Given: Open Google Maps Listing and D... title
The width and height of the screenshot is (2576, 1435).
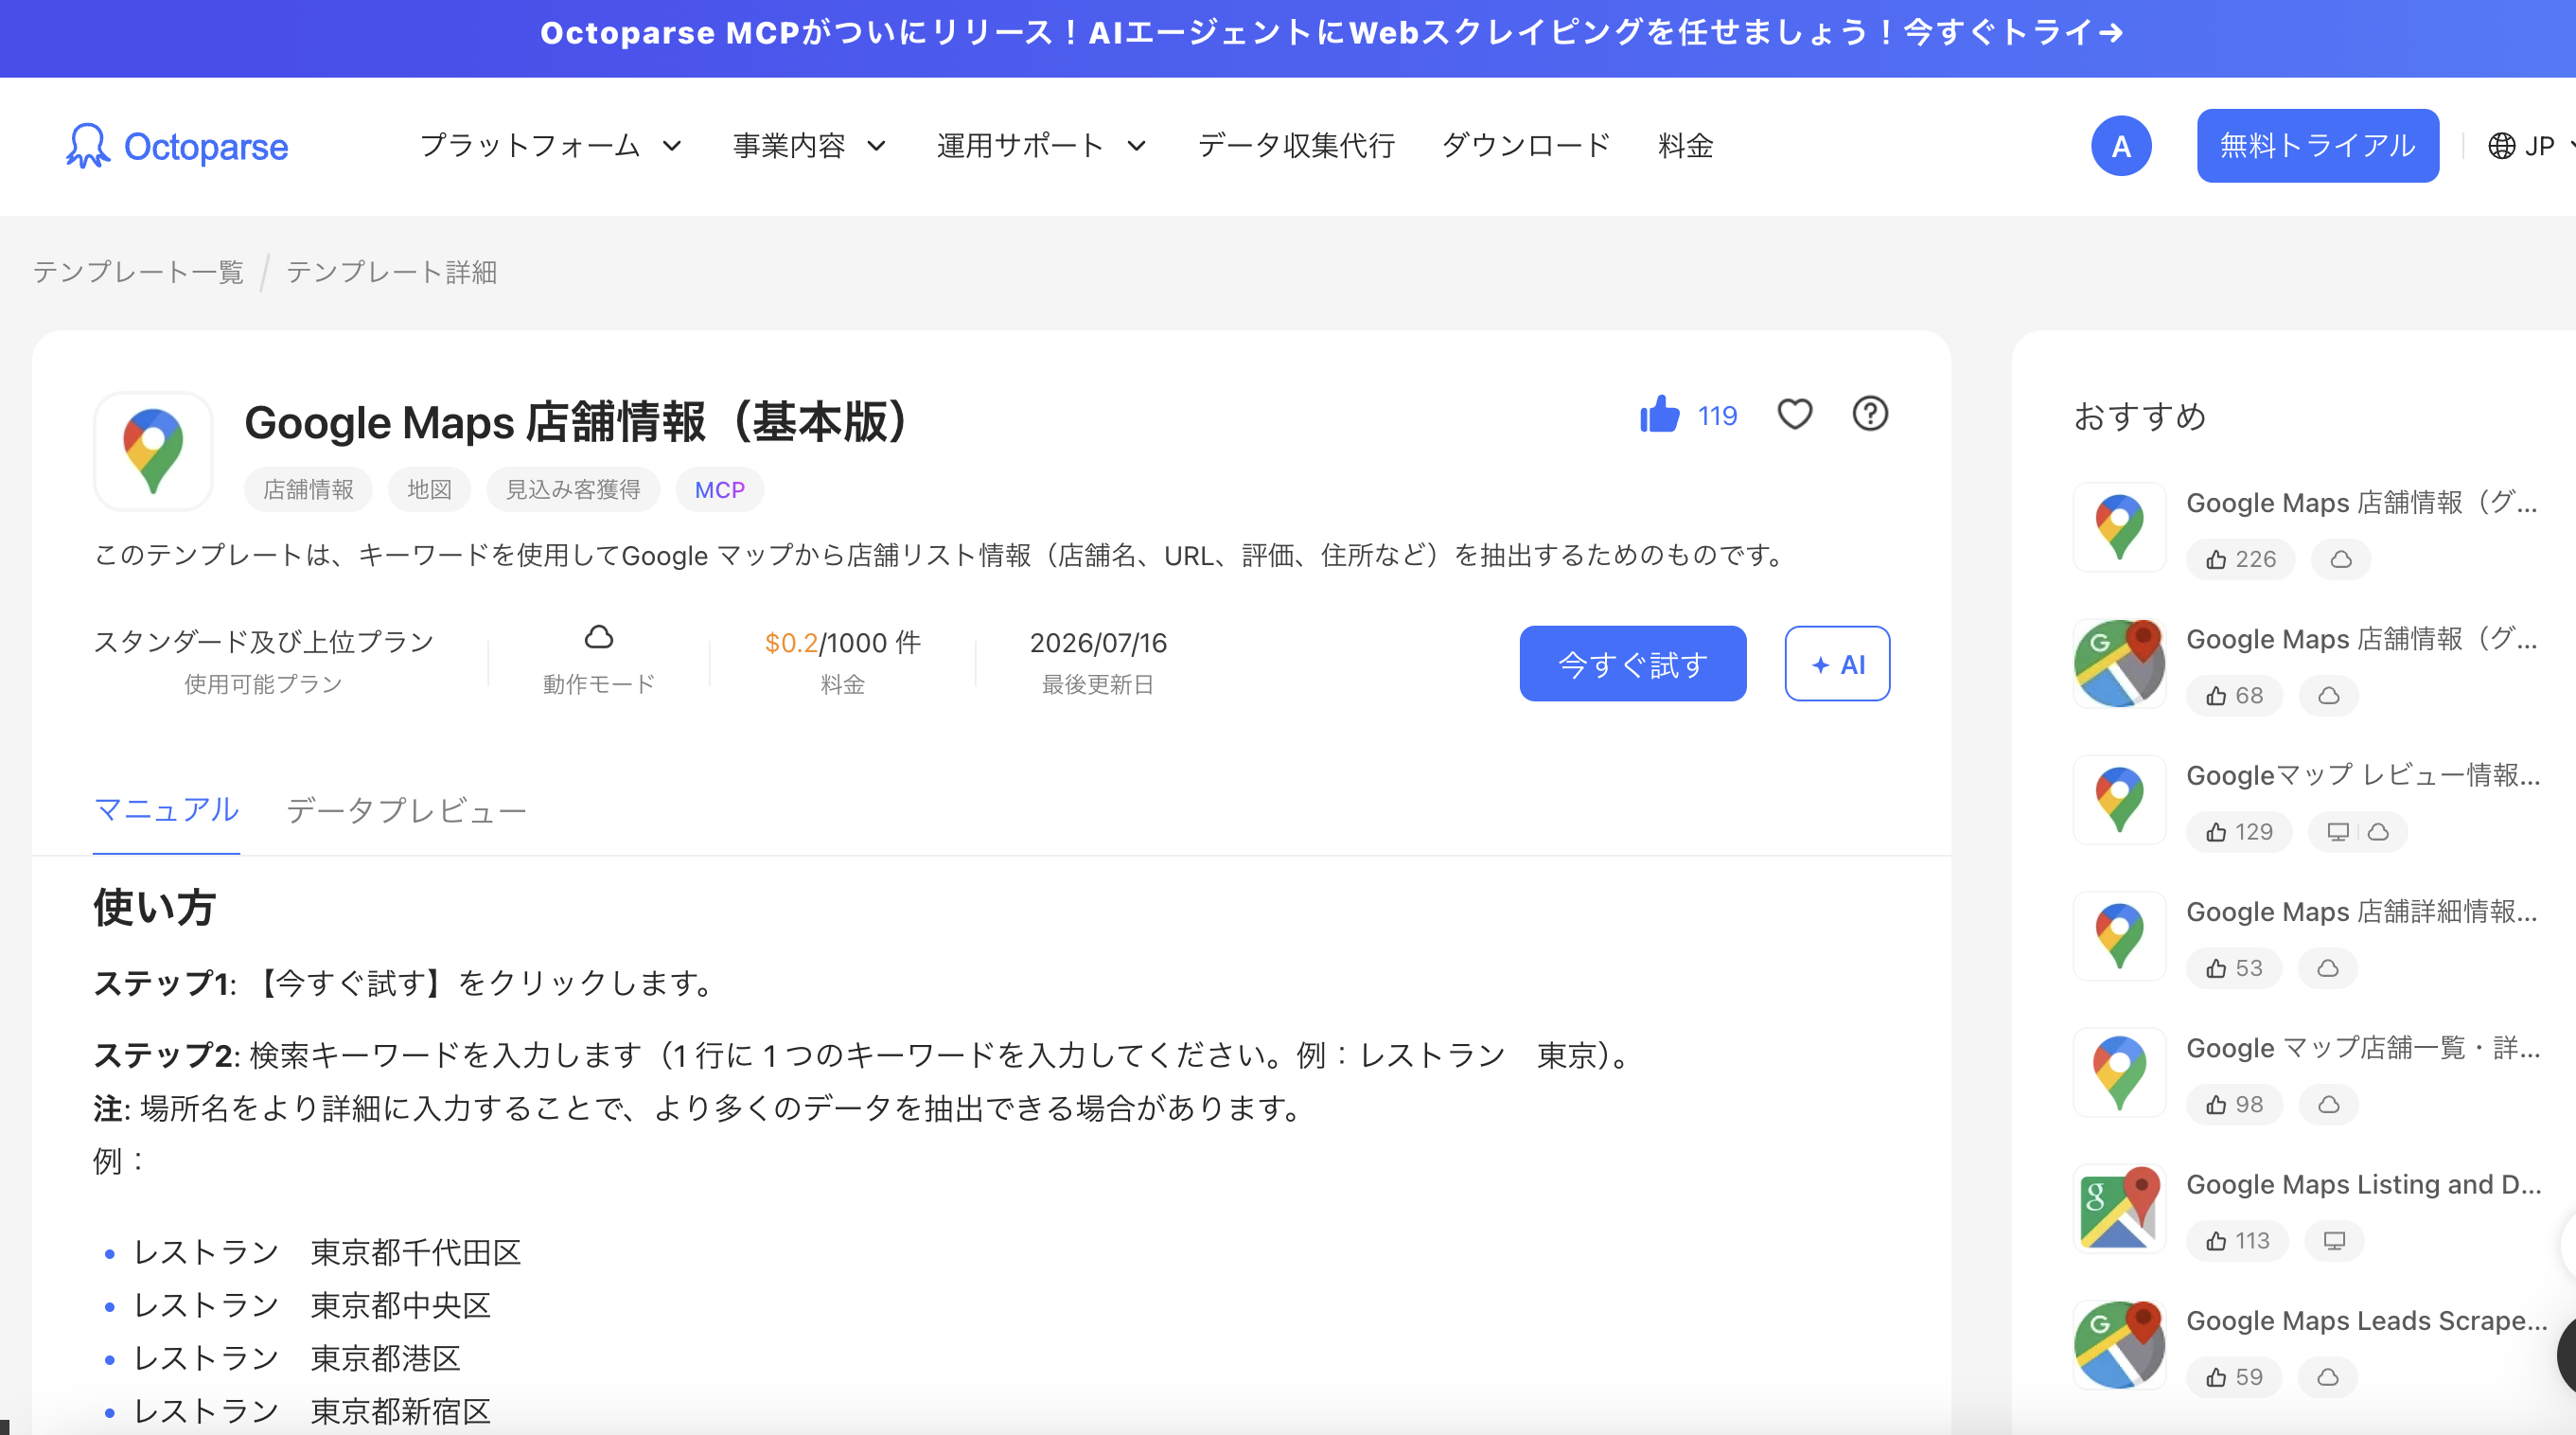Looking at the screenshot, I should (2364, 1185).
